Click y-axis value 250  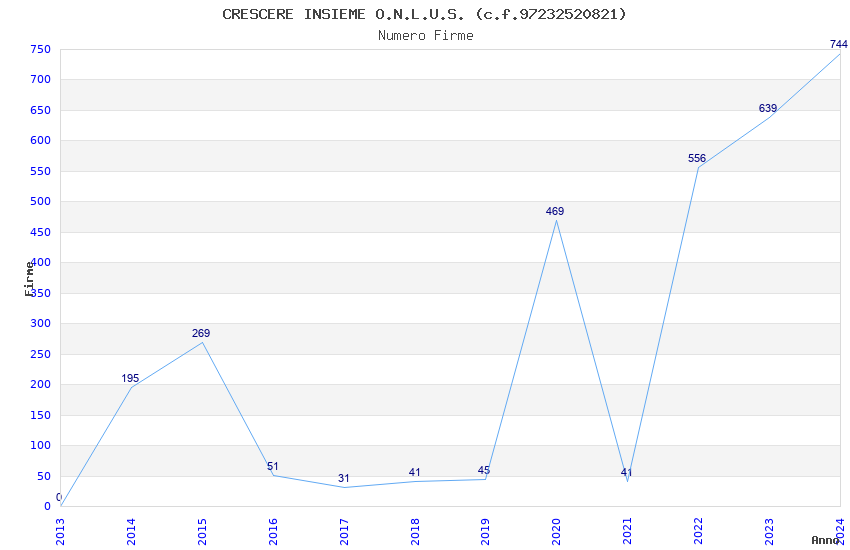tap(41, 354)
